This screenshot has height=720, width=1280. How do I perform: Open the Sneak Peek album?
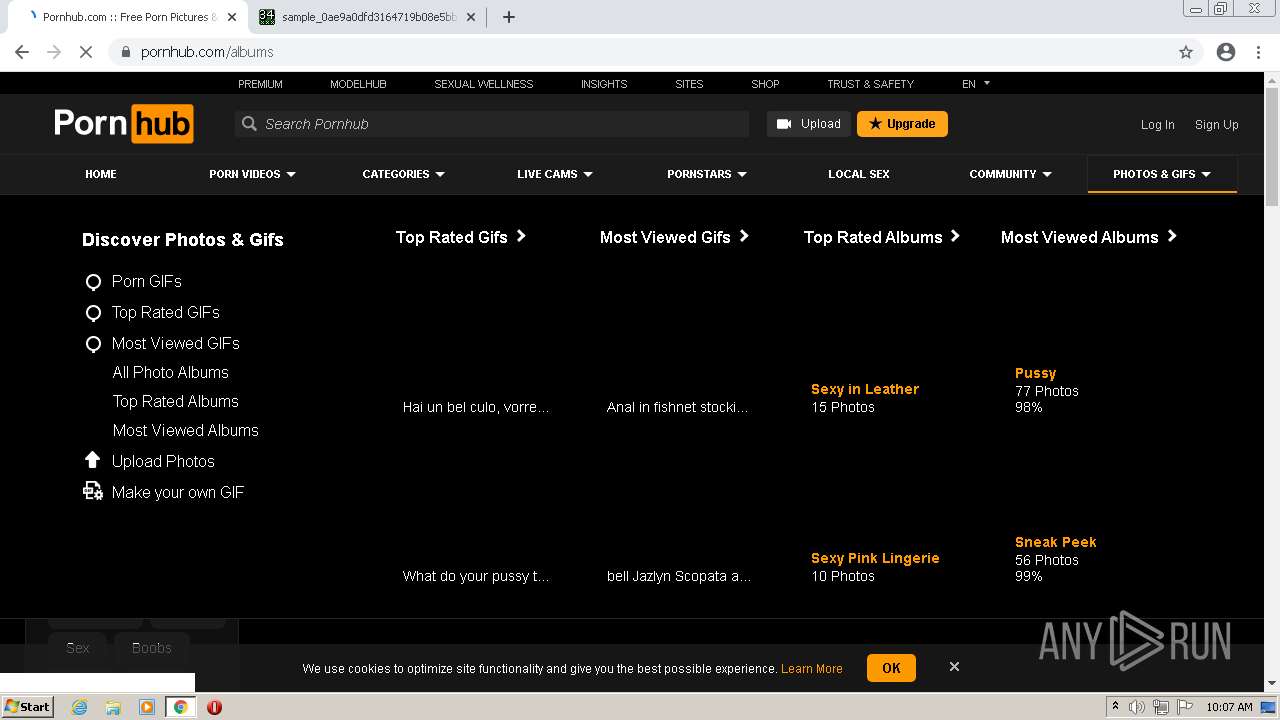[x=1056, y=542]
